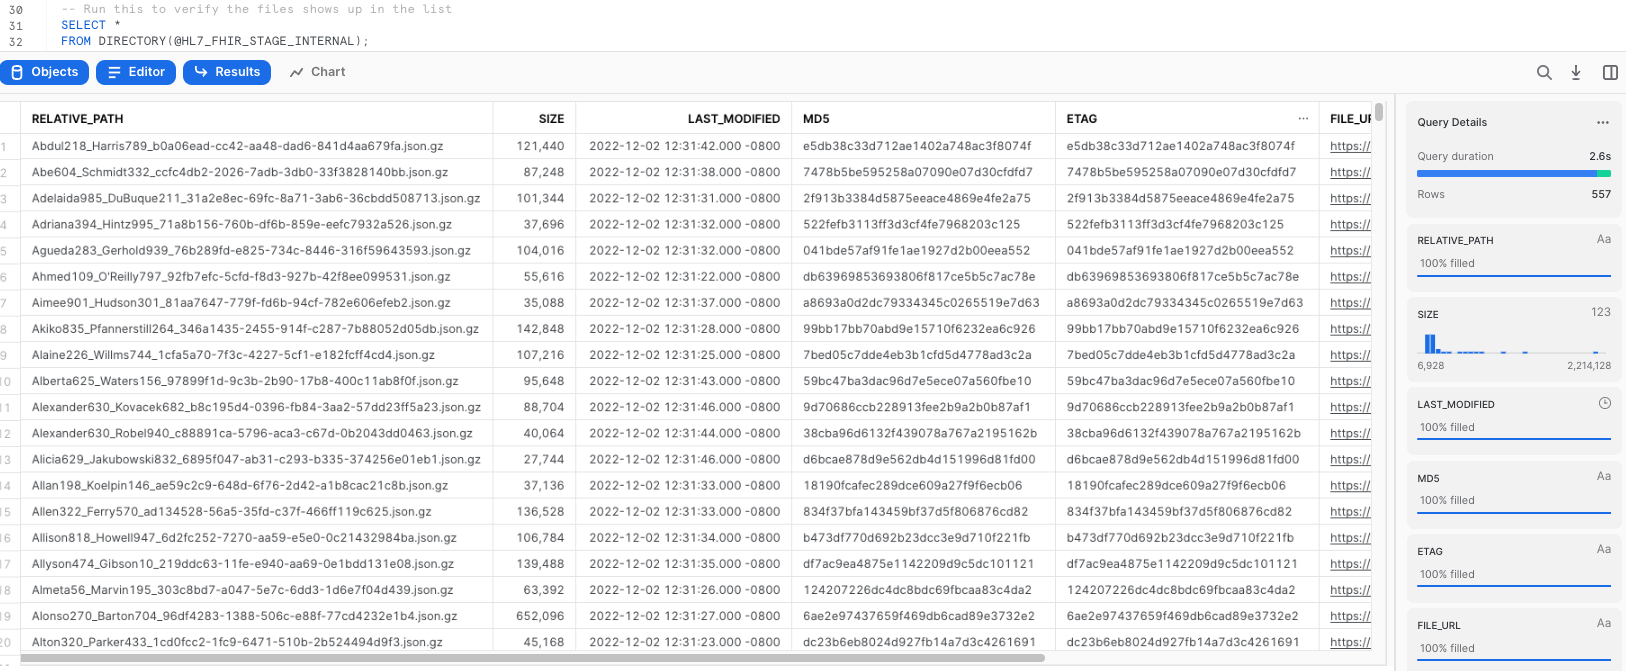Sort by the RELATIVE_PATH column header
This screenshot has height=671, width=1626.
(78, 118)
